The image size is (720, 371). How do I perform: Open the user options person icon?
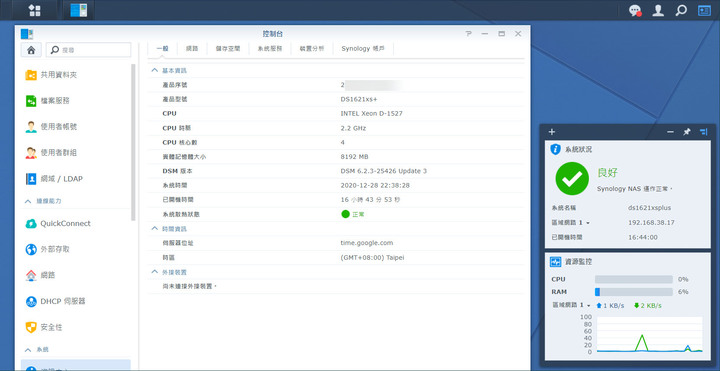(x=658, y=11)
